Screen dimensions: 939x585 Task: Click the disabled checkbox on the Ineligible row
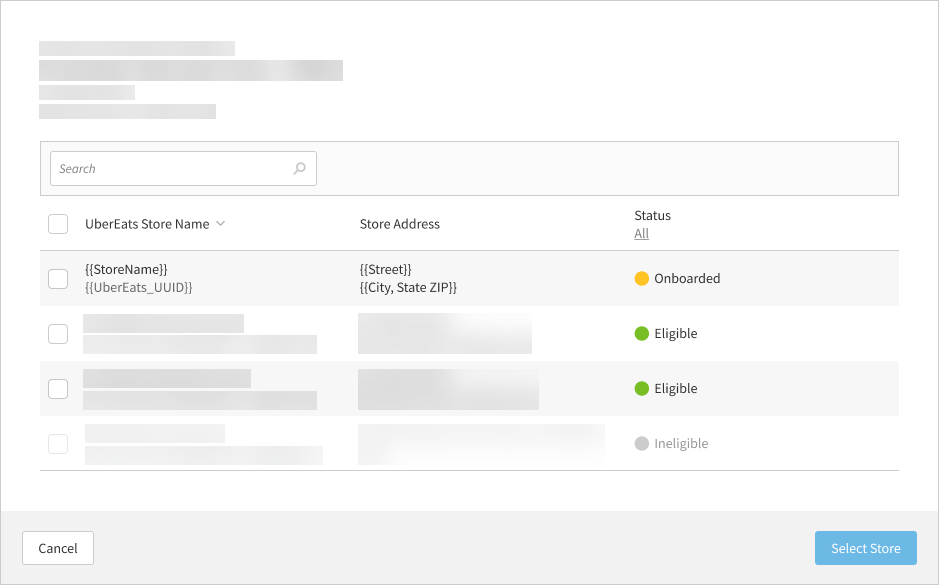click(58, 444)
